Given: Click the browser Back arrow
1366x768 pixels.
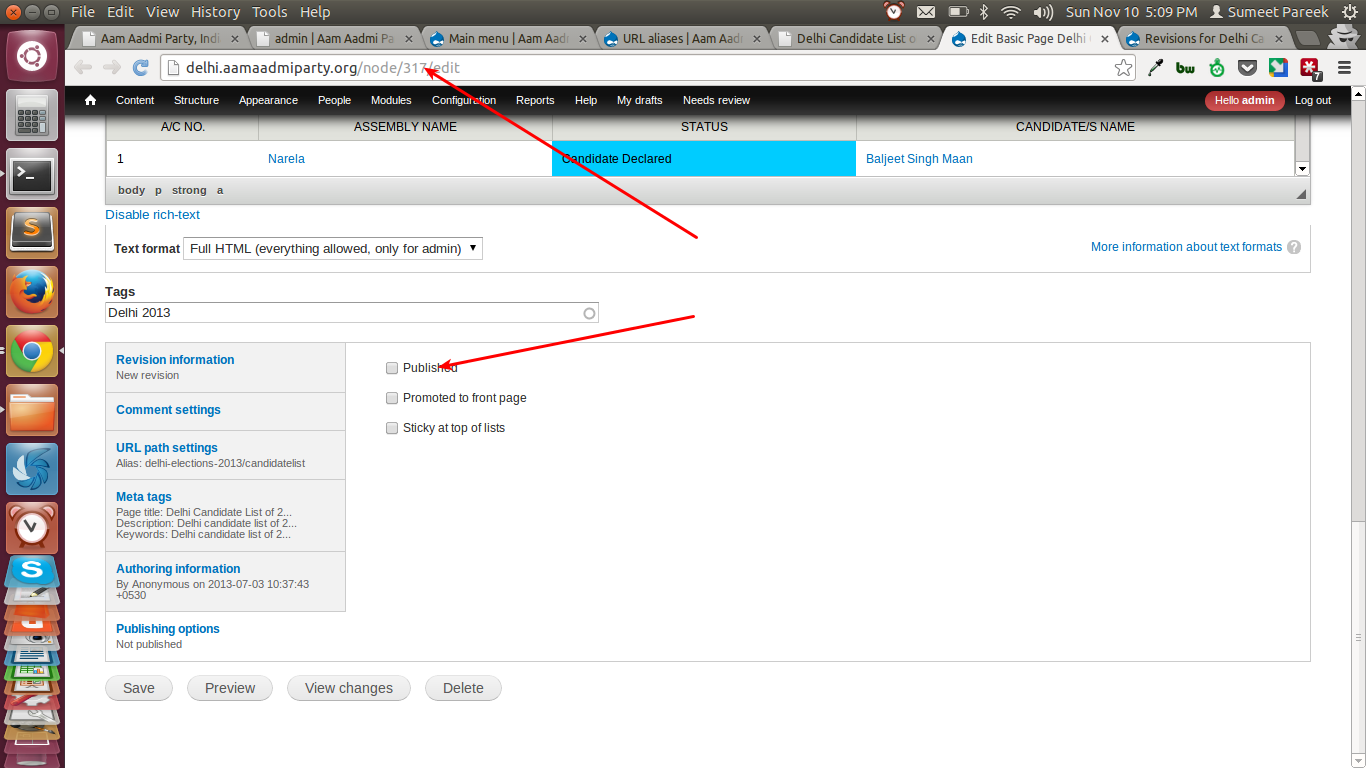Looking at the screenshot, I should 83,68.
